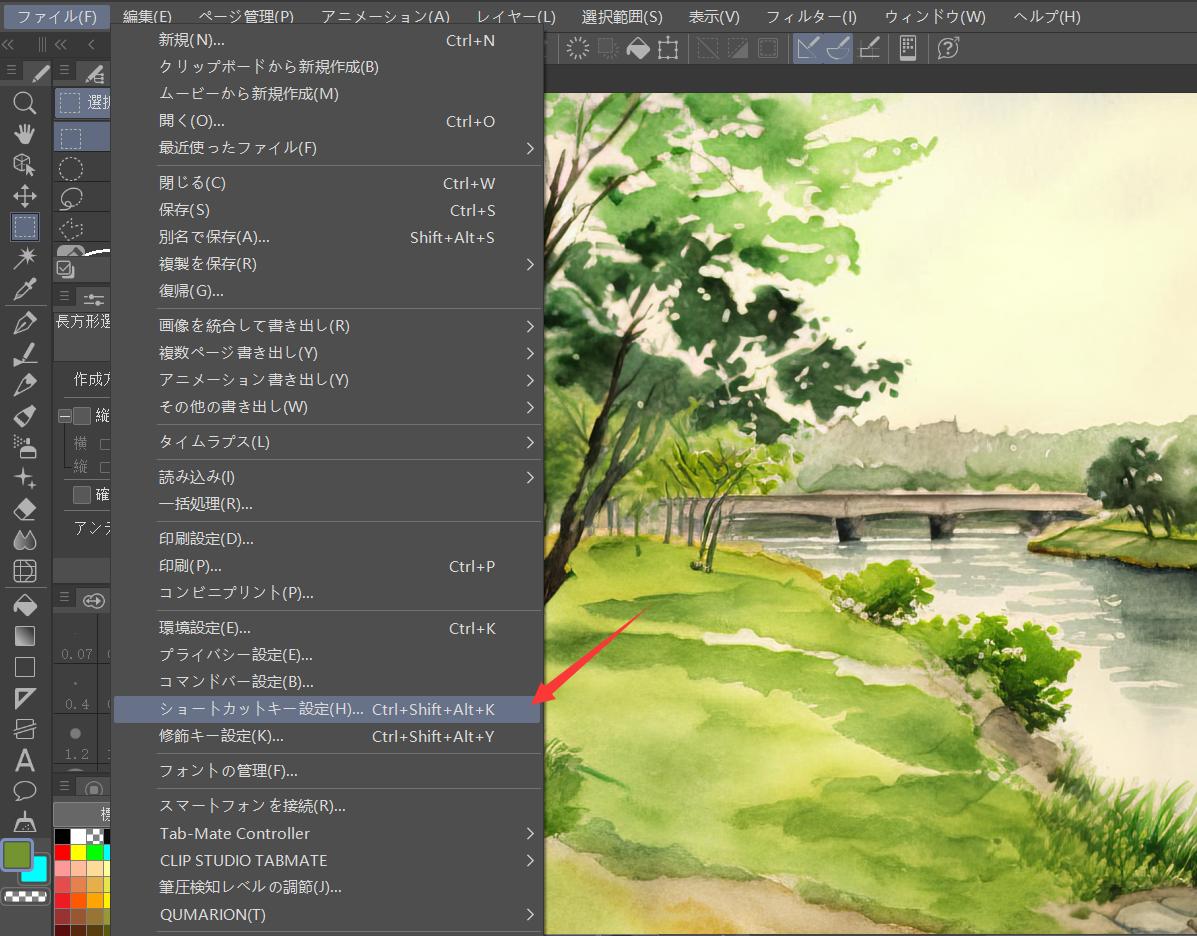Select the Balloon tool
This screenshot has width=1197, height=936.
pyautogui.click(x=24, y=792)
